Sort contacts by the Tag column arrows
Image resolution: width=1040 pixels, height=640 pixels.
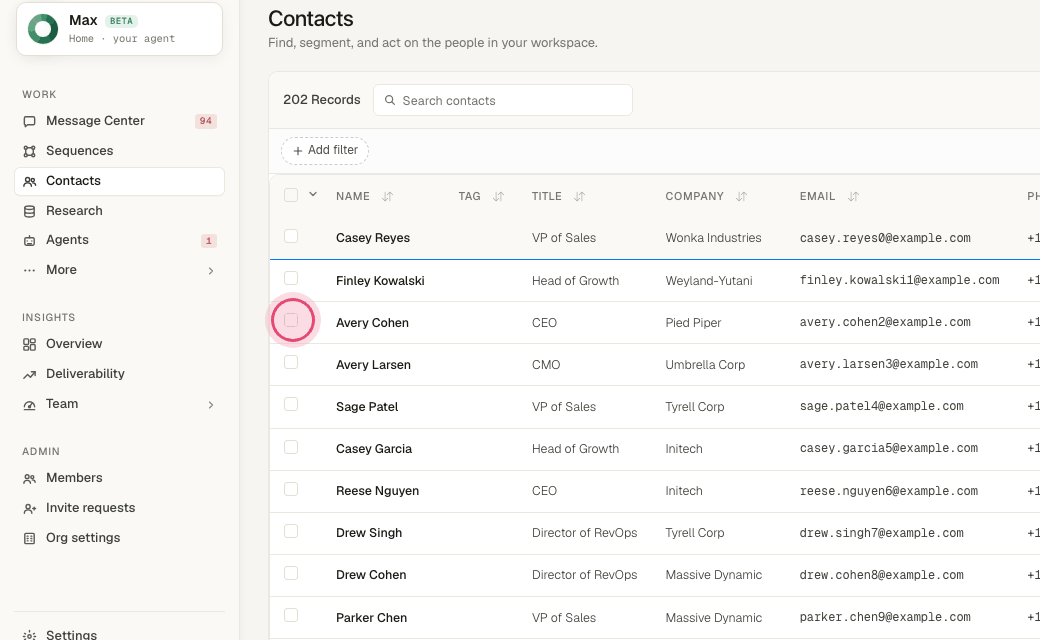pyautogui.click(x=498, y=196)
